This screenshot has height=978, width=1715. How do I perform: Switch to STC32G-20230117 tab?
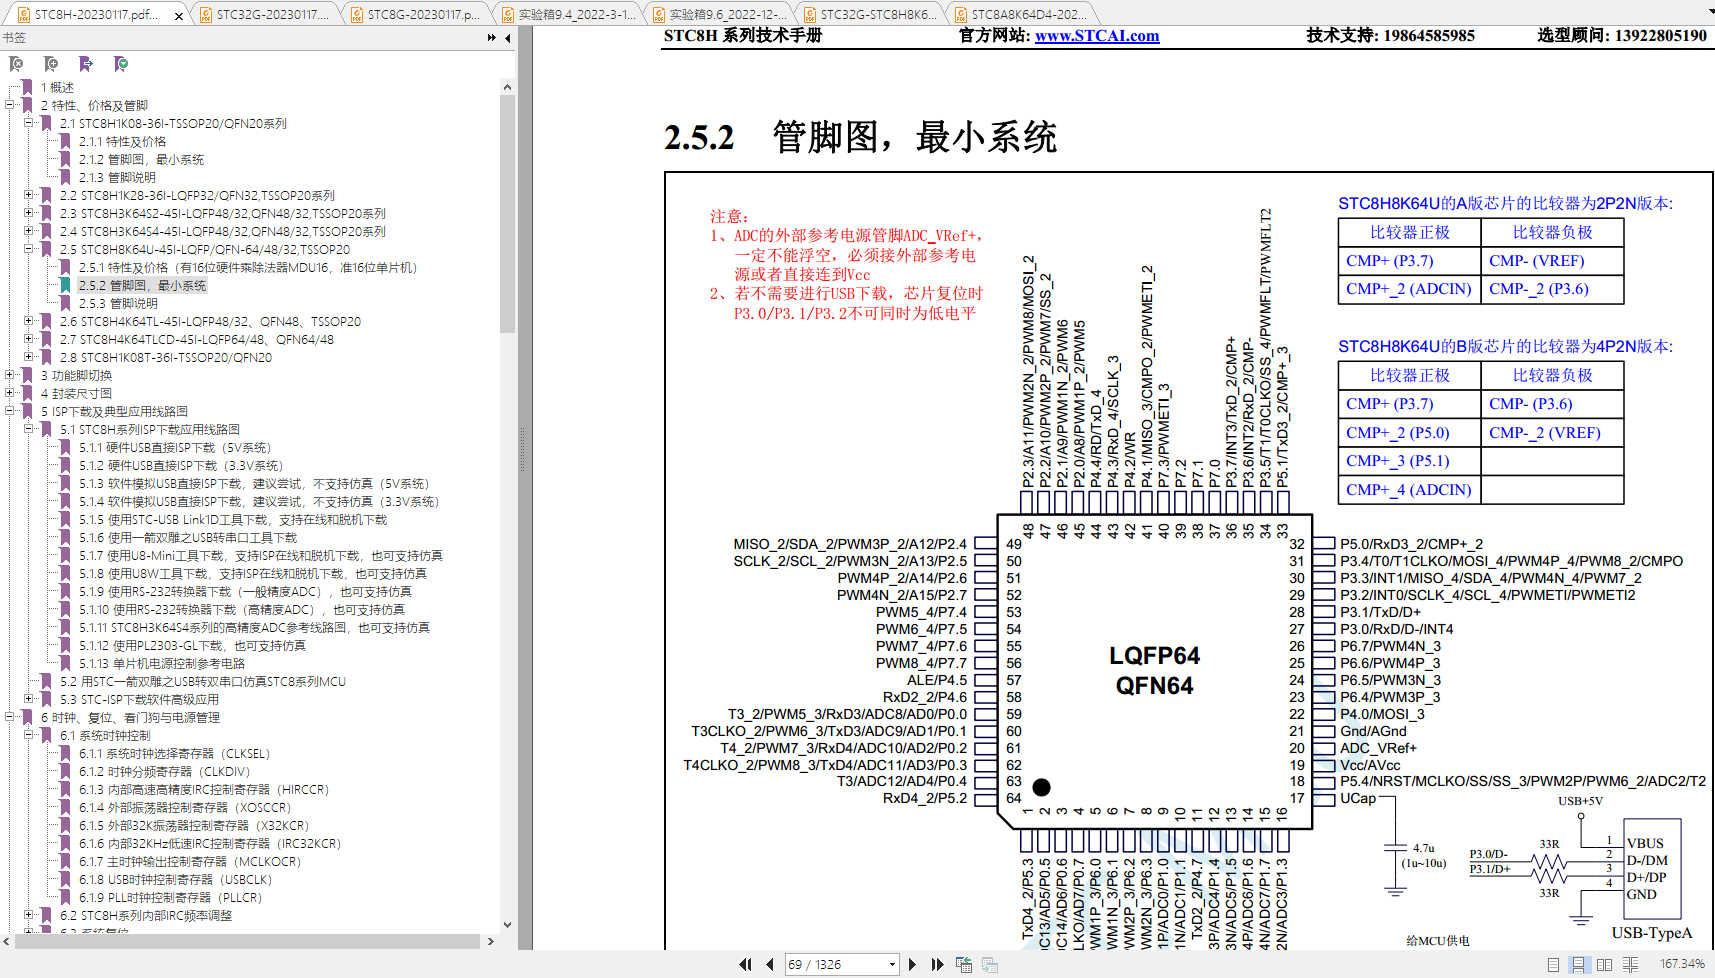tap(264, 14)
